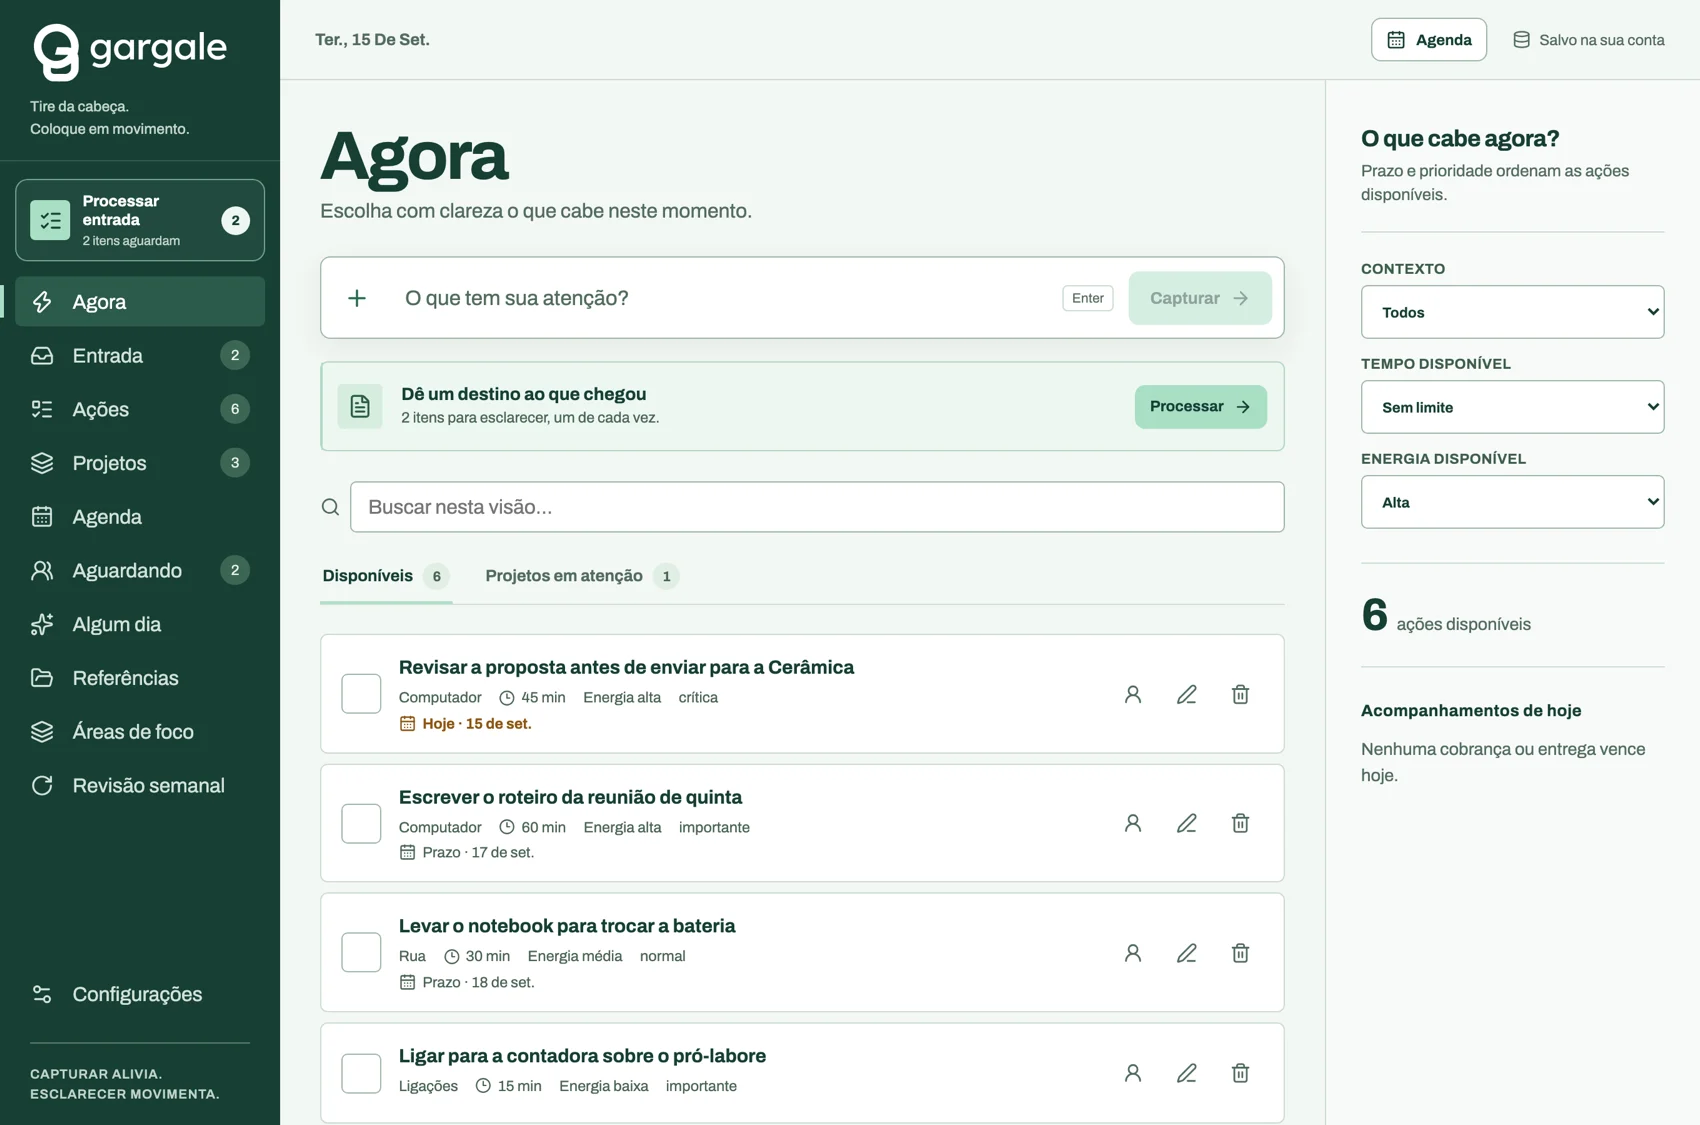Open Configurações in the sidebar
The image size is (1700, 1125).
140,994
